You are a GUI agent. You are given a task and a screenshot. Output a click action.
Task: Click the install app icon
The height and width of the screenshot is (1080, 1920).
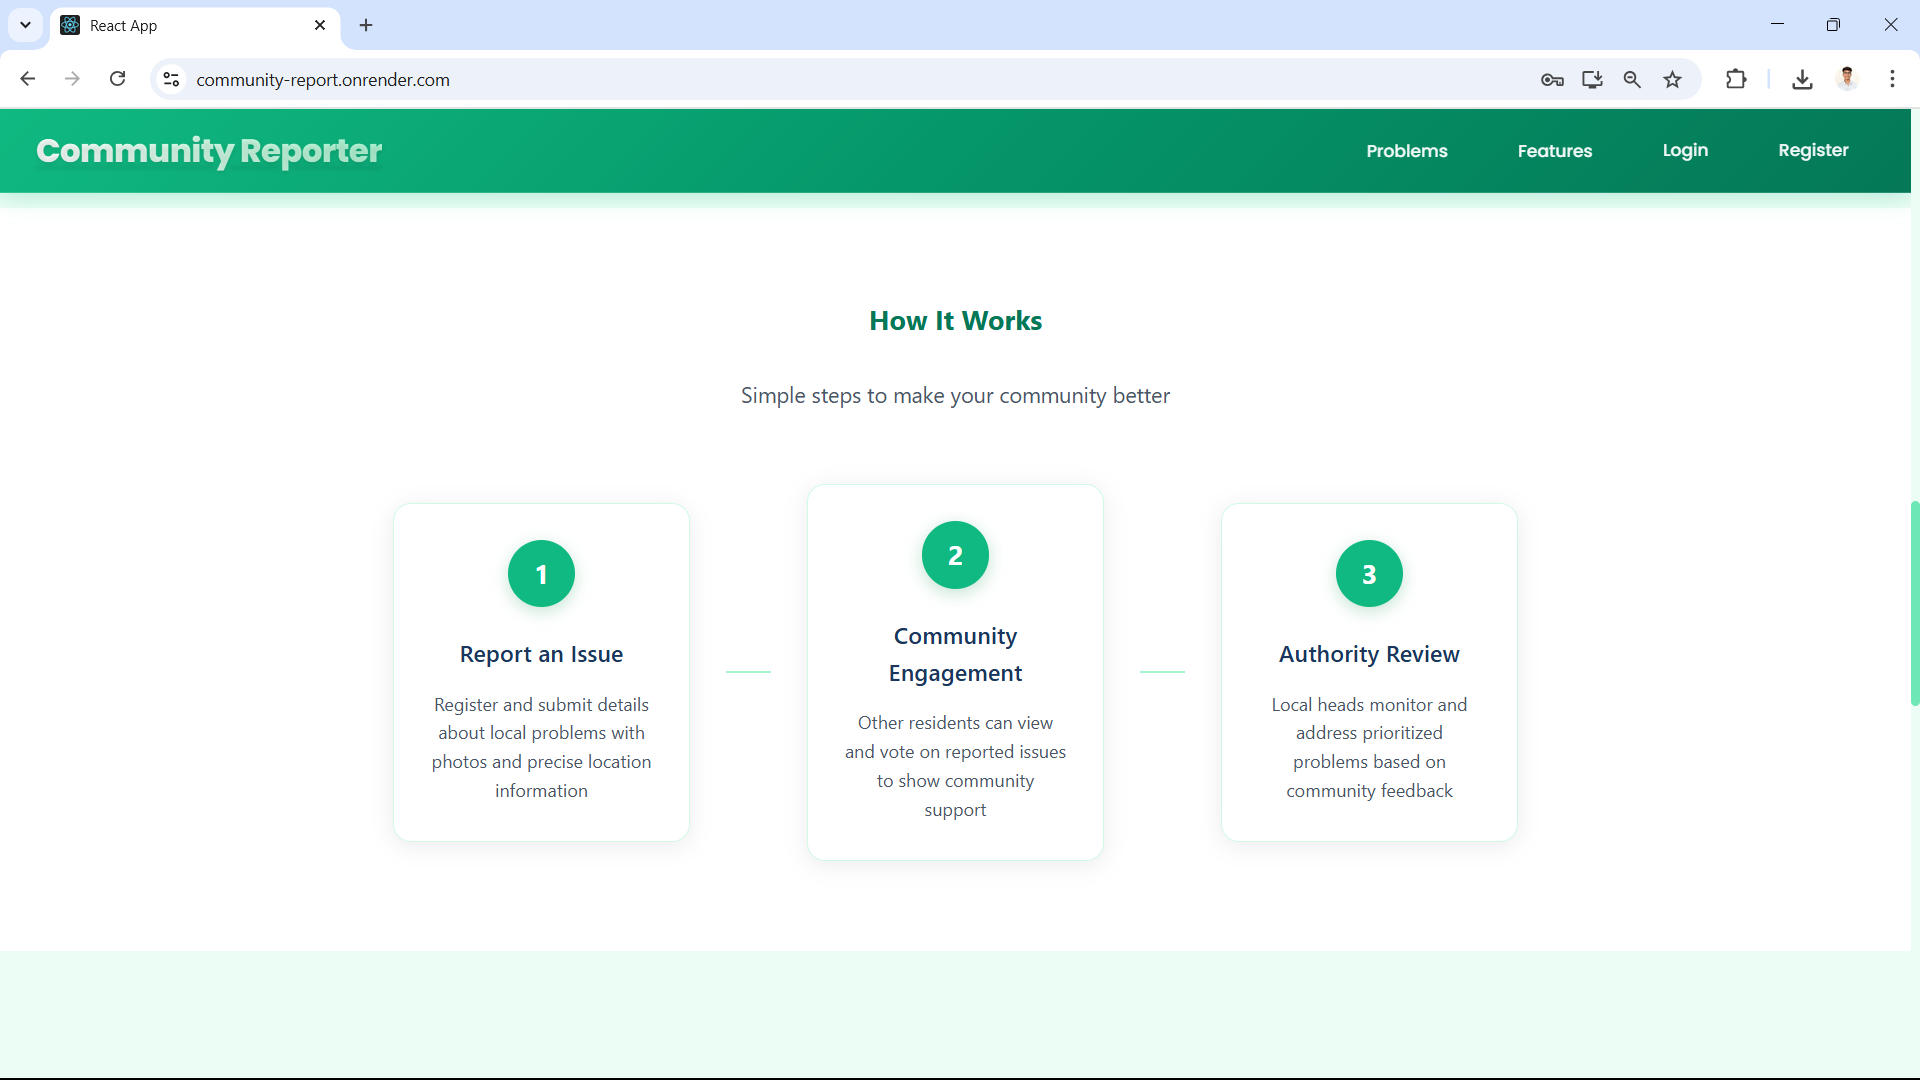coord(1592,80)
